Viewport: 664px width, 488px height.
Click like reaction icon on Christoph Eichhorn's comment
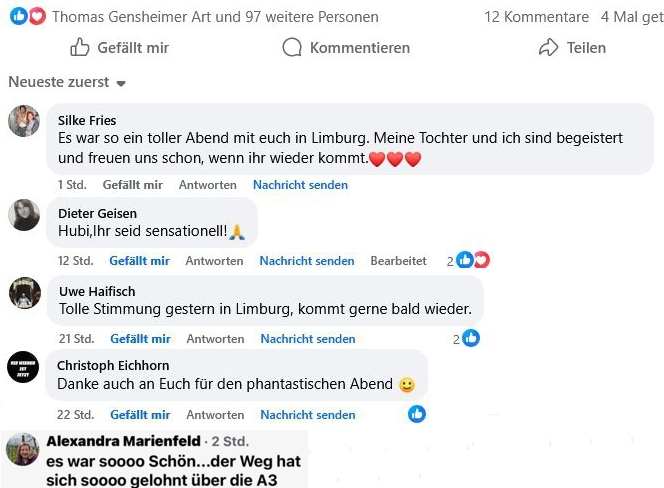(x=417, y=414)
